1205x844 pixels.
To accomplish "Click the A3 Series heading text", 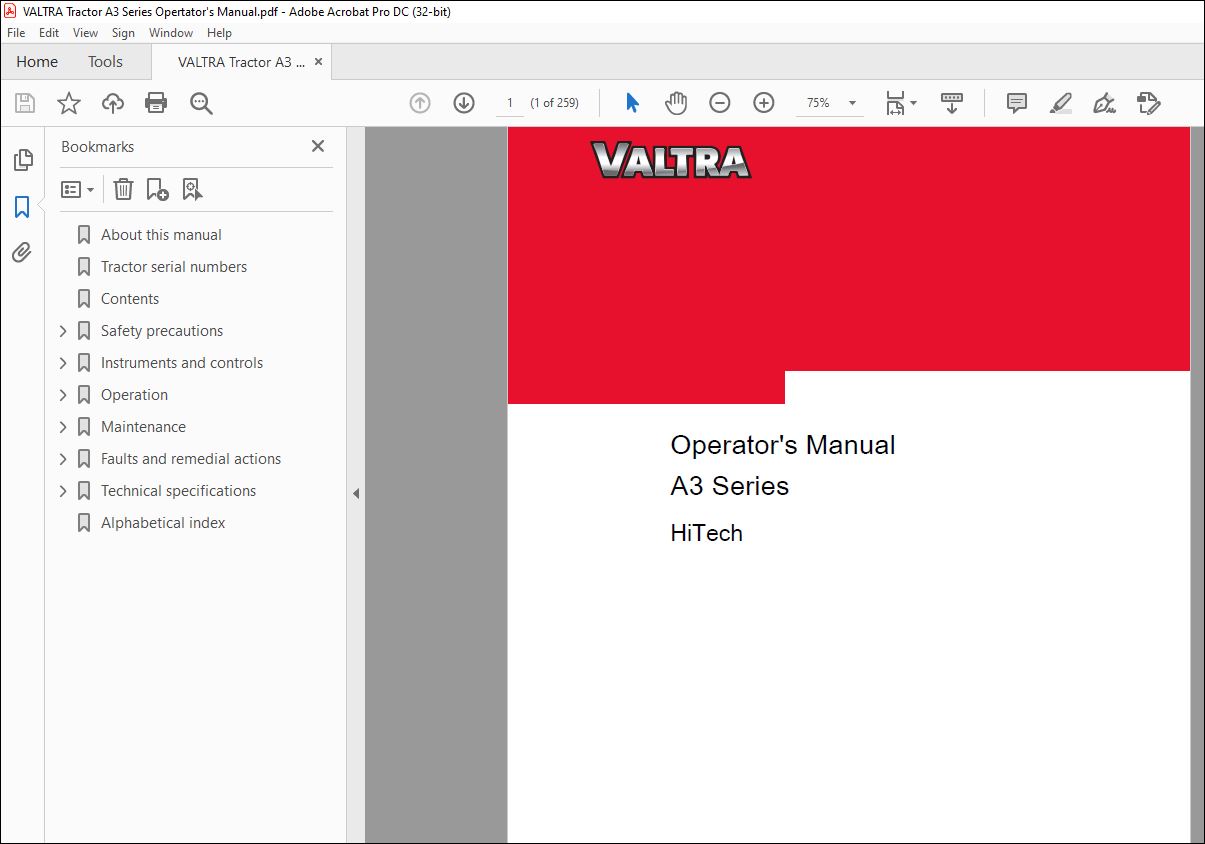I will [x=730, y=486].
